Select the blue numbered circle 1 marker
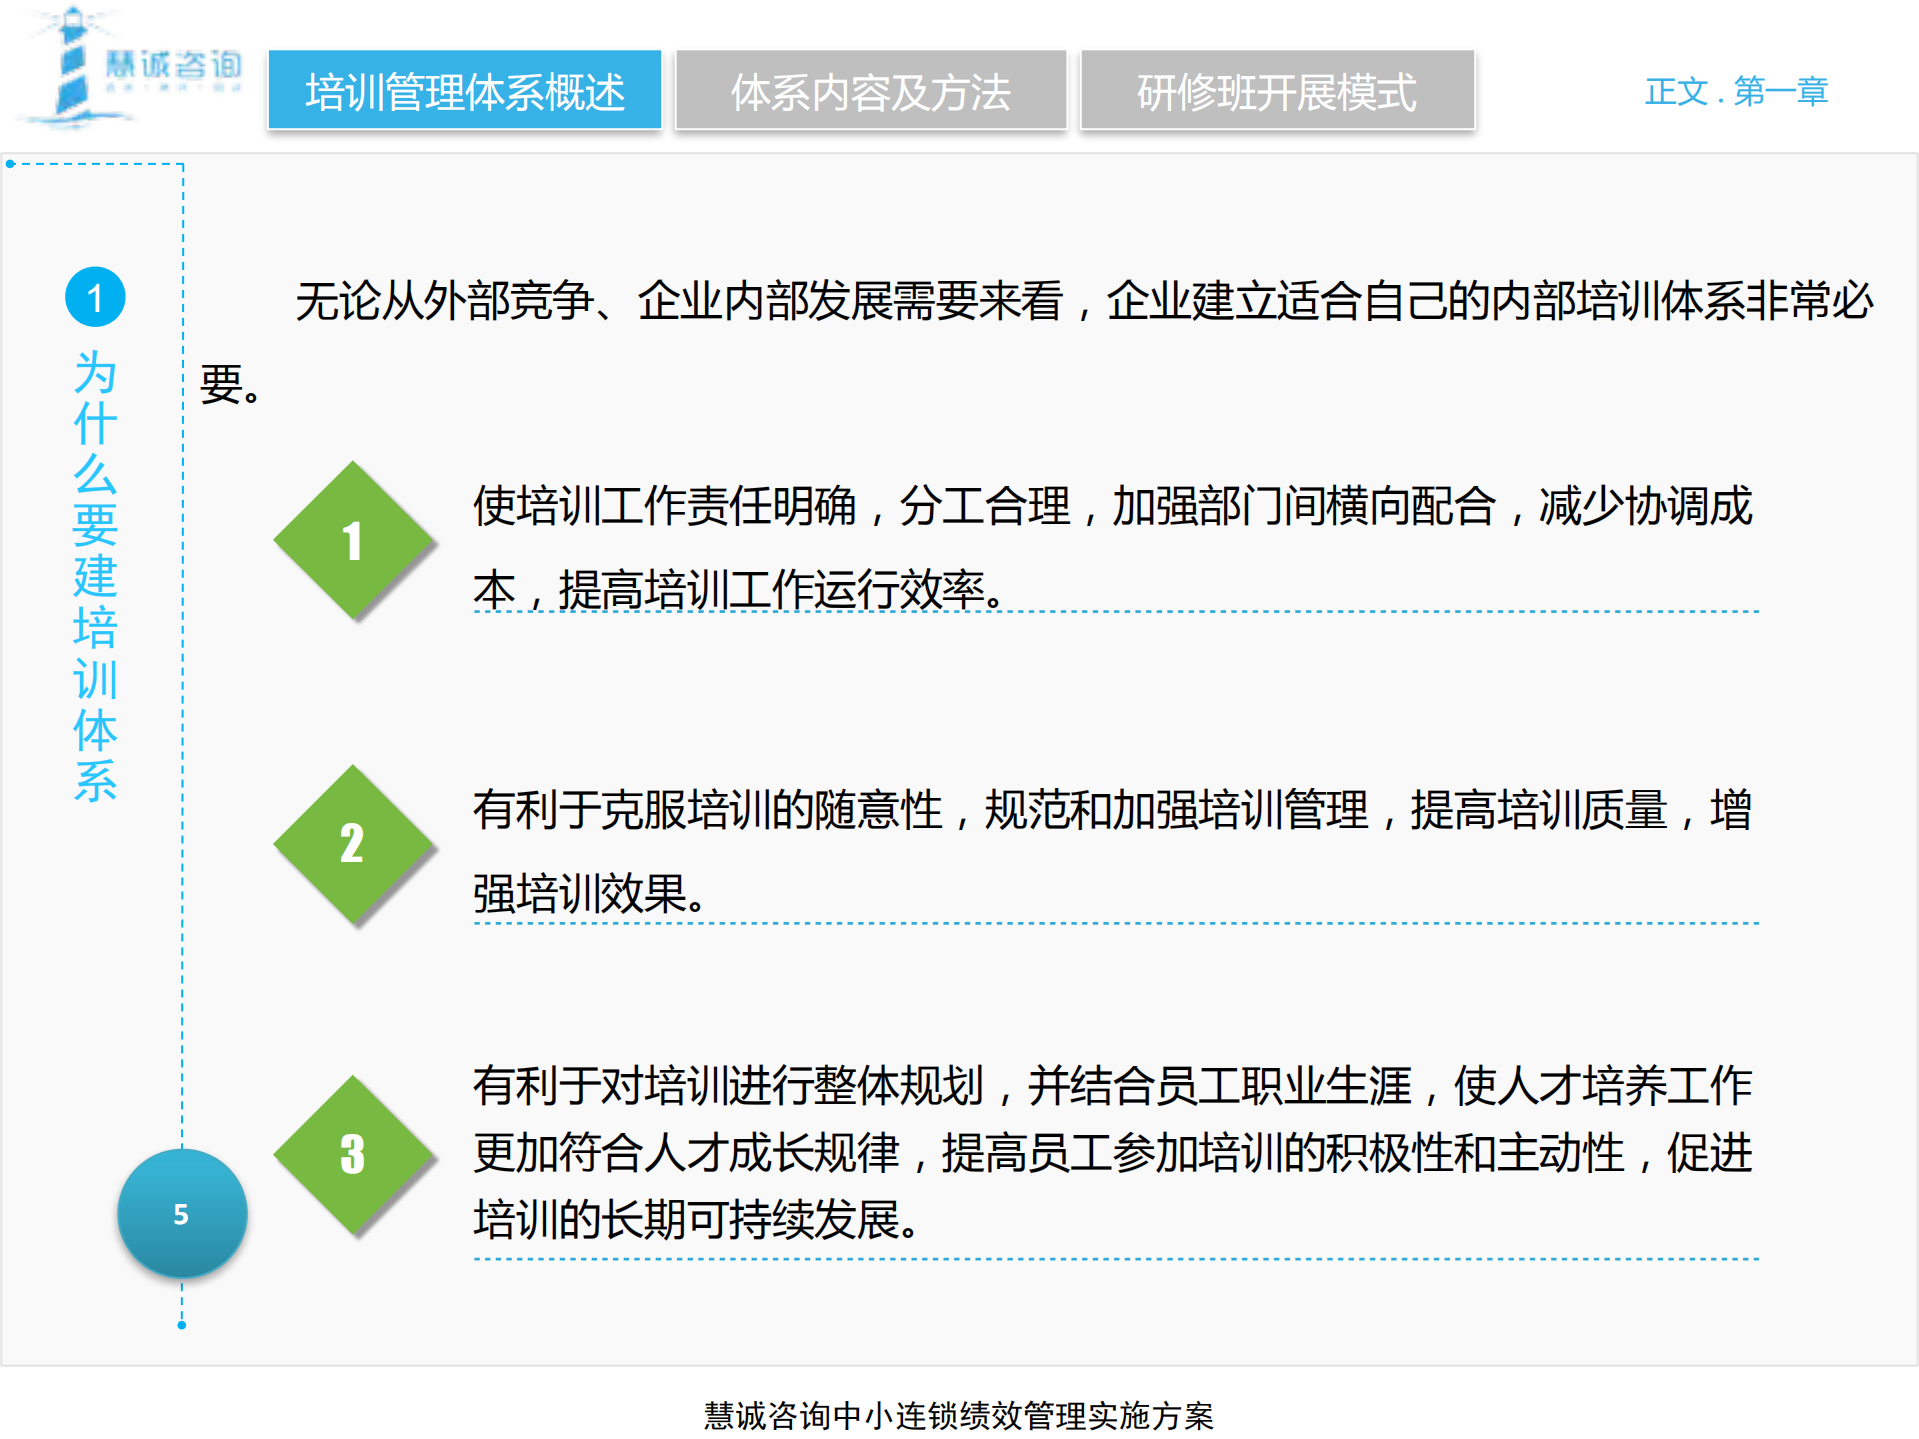This screenshot has height=1439, width=1919. pos(95,296)
